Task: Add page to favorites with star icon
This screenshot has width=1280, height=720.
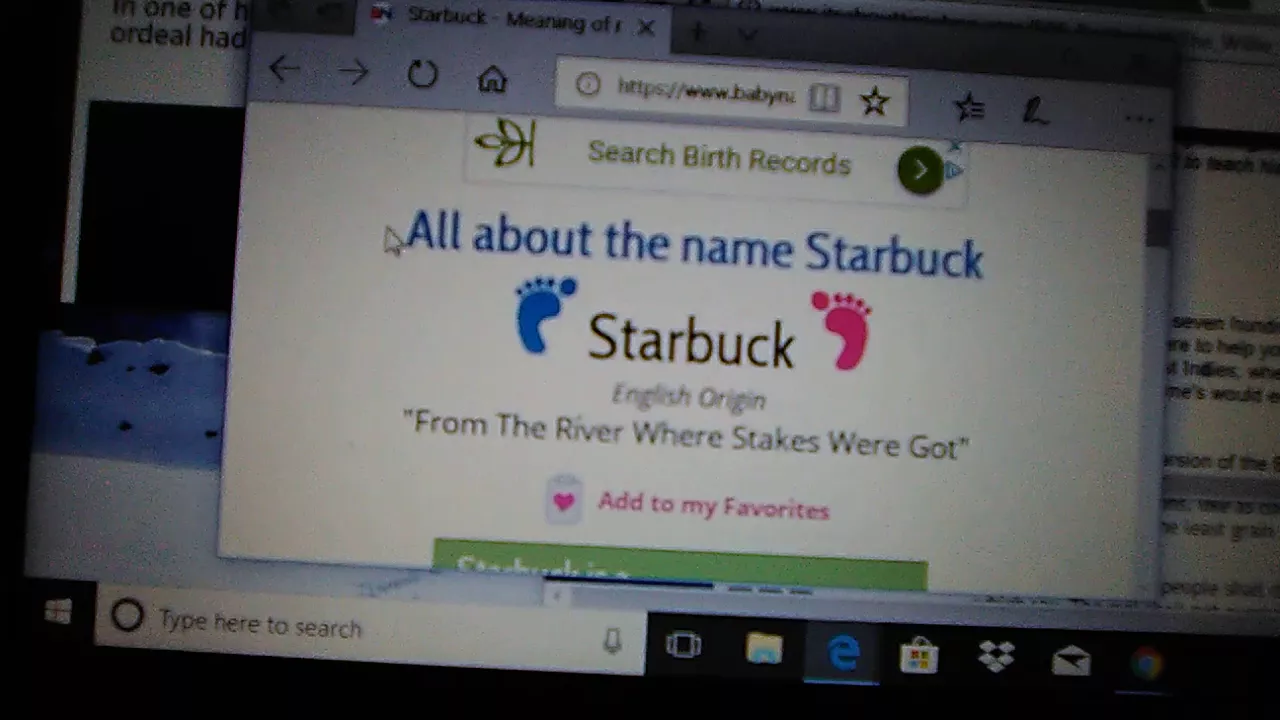Action: pos(875,100)
